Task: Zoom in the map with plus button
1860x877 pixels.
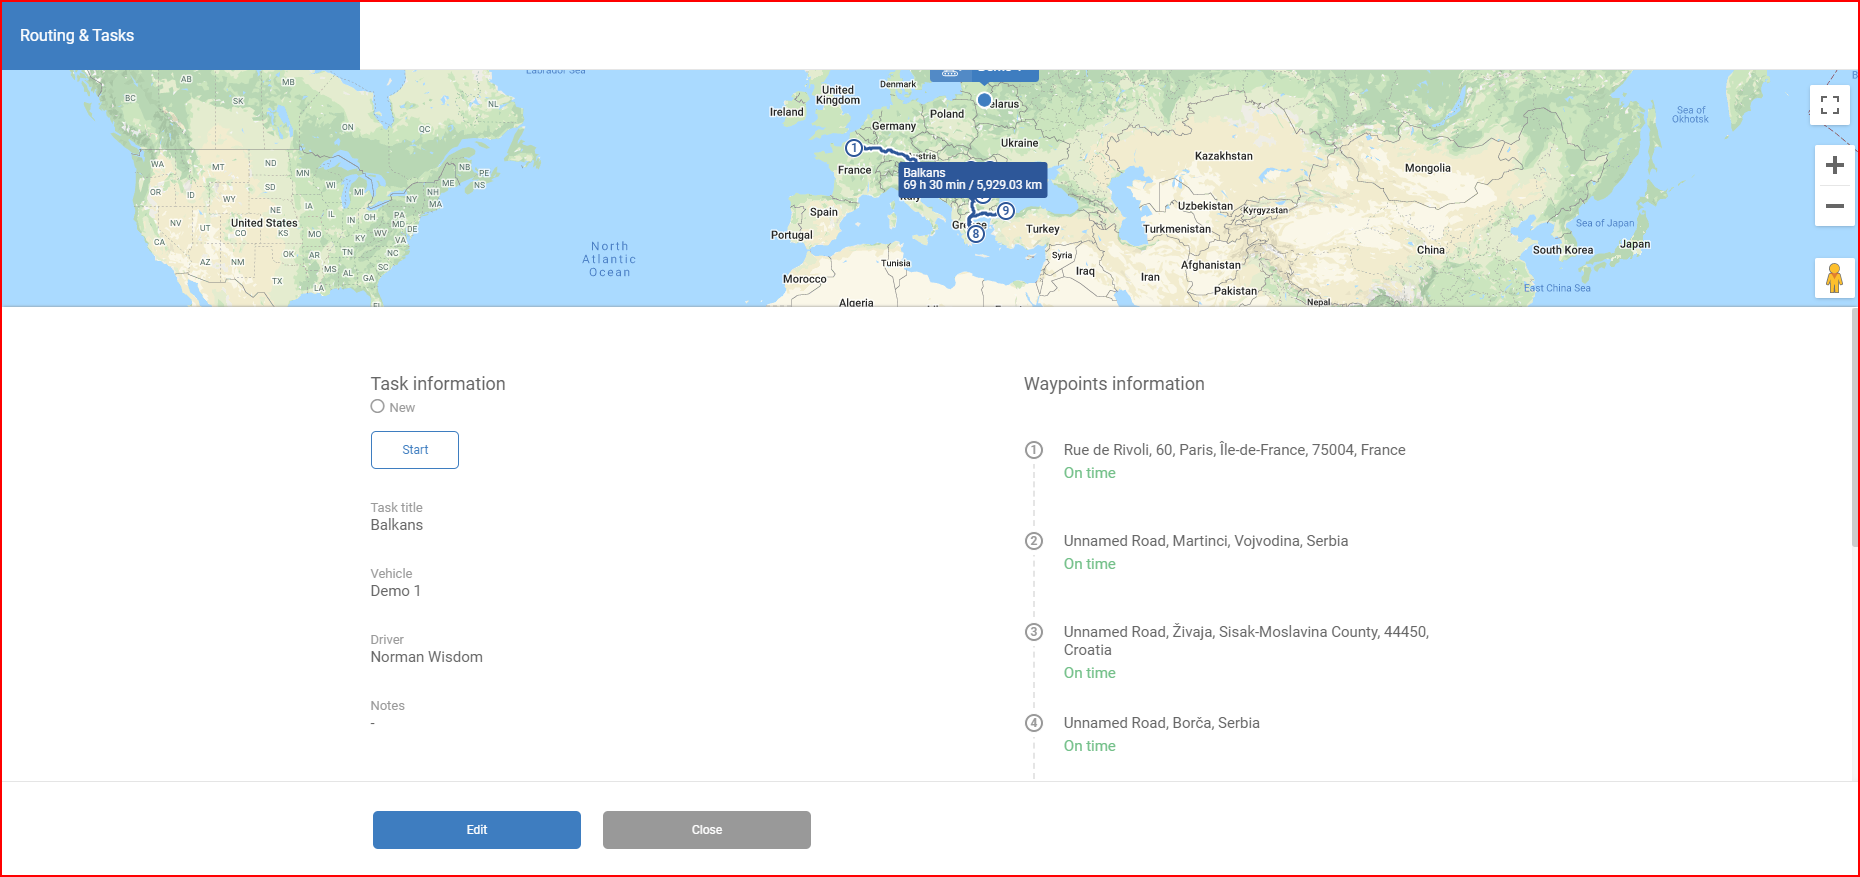Action: click(x=1834, y=165)
